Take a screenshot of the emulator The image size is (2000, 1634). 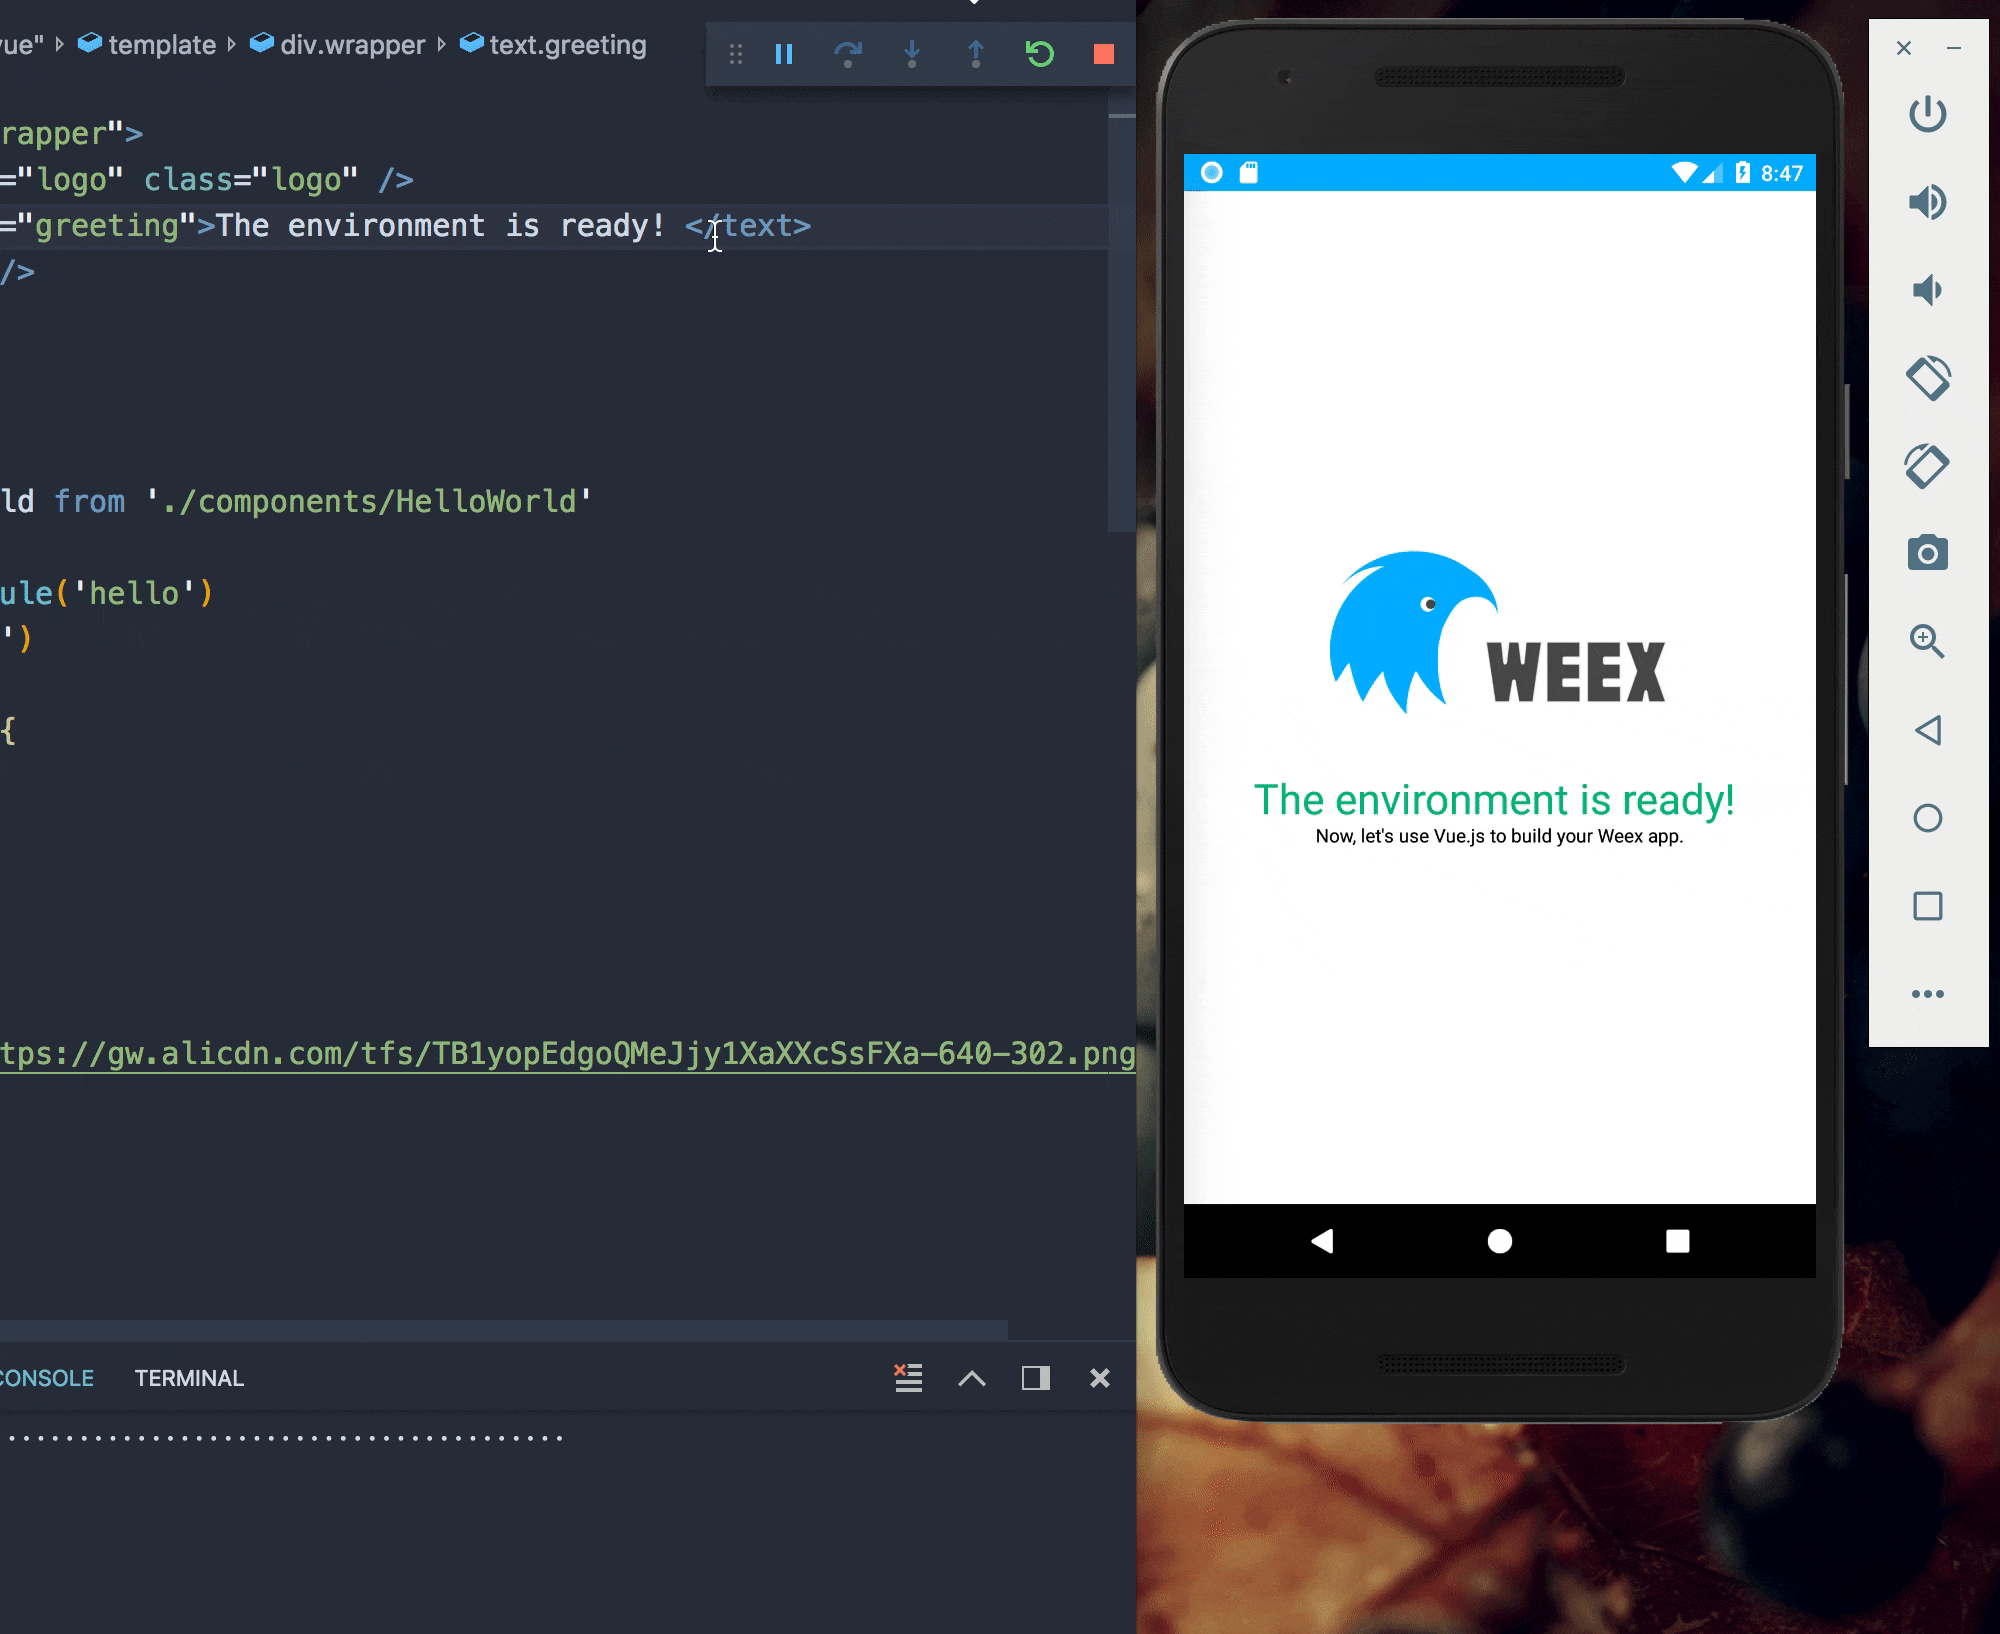click(x=1928, y=553)
